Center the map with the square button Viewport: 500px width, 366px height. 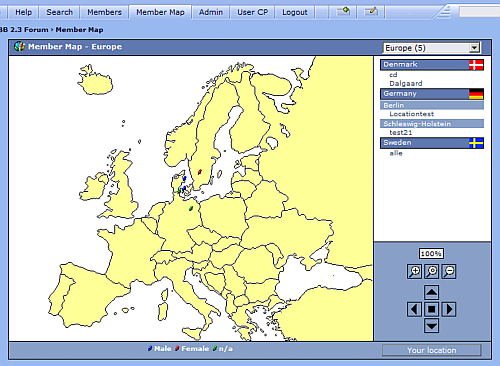click(431, 309)
